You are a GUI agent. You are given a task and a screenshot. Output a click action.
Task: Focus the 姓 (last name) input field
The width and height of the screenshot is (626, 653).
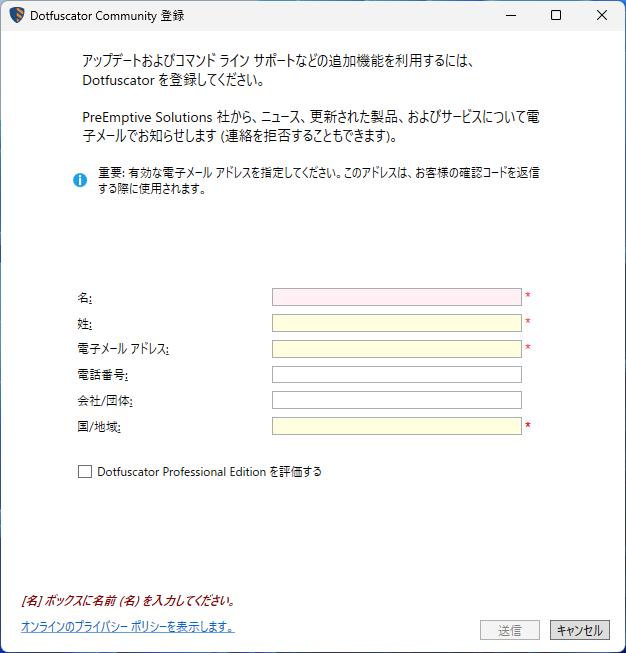pos(397,323)
